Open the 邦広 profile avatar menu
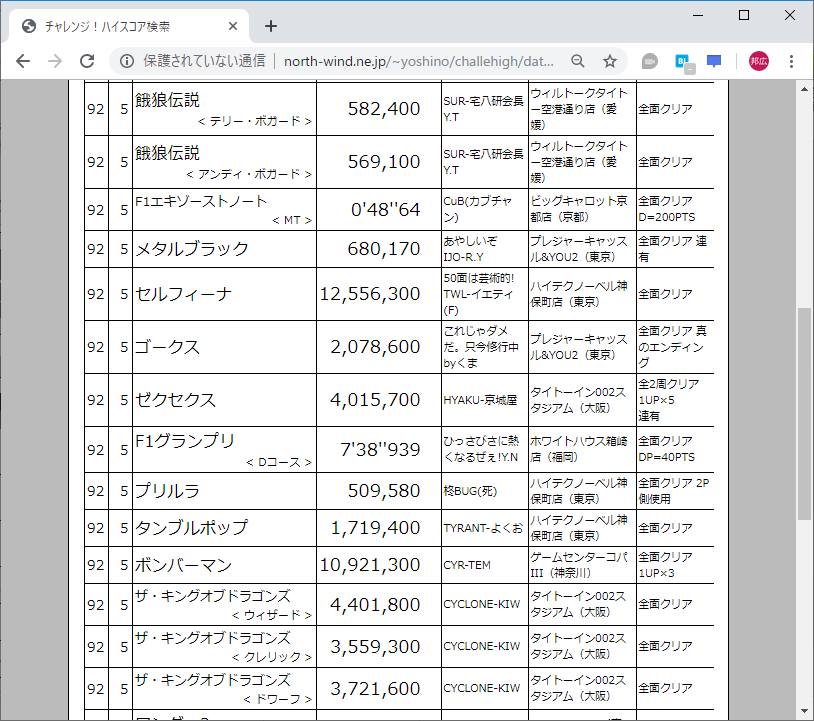The width and height of the screenshot is (814, 721). pyautogui.click(x=756, y=61)
